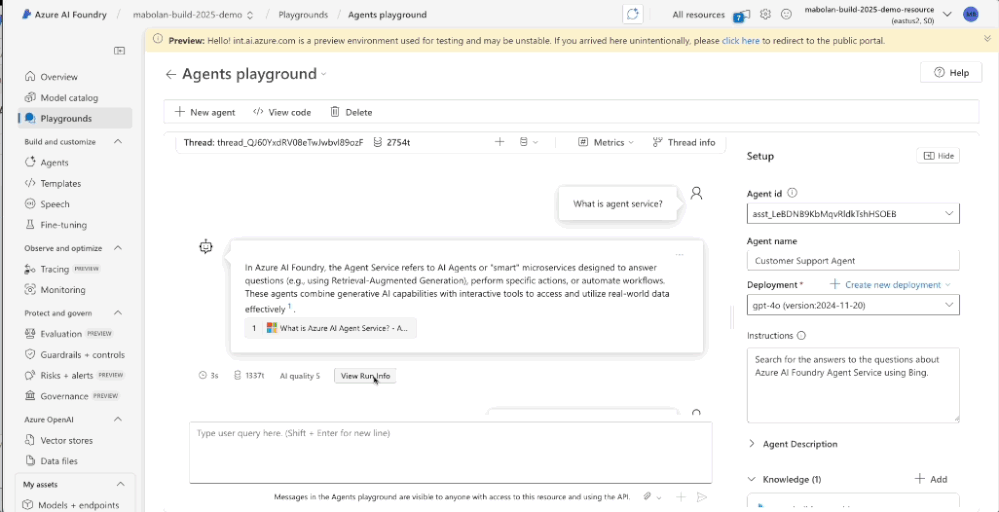Open the settings gear in header
Viewport: 999px width, 512px height.
(x=765, y=14)
